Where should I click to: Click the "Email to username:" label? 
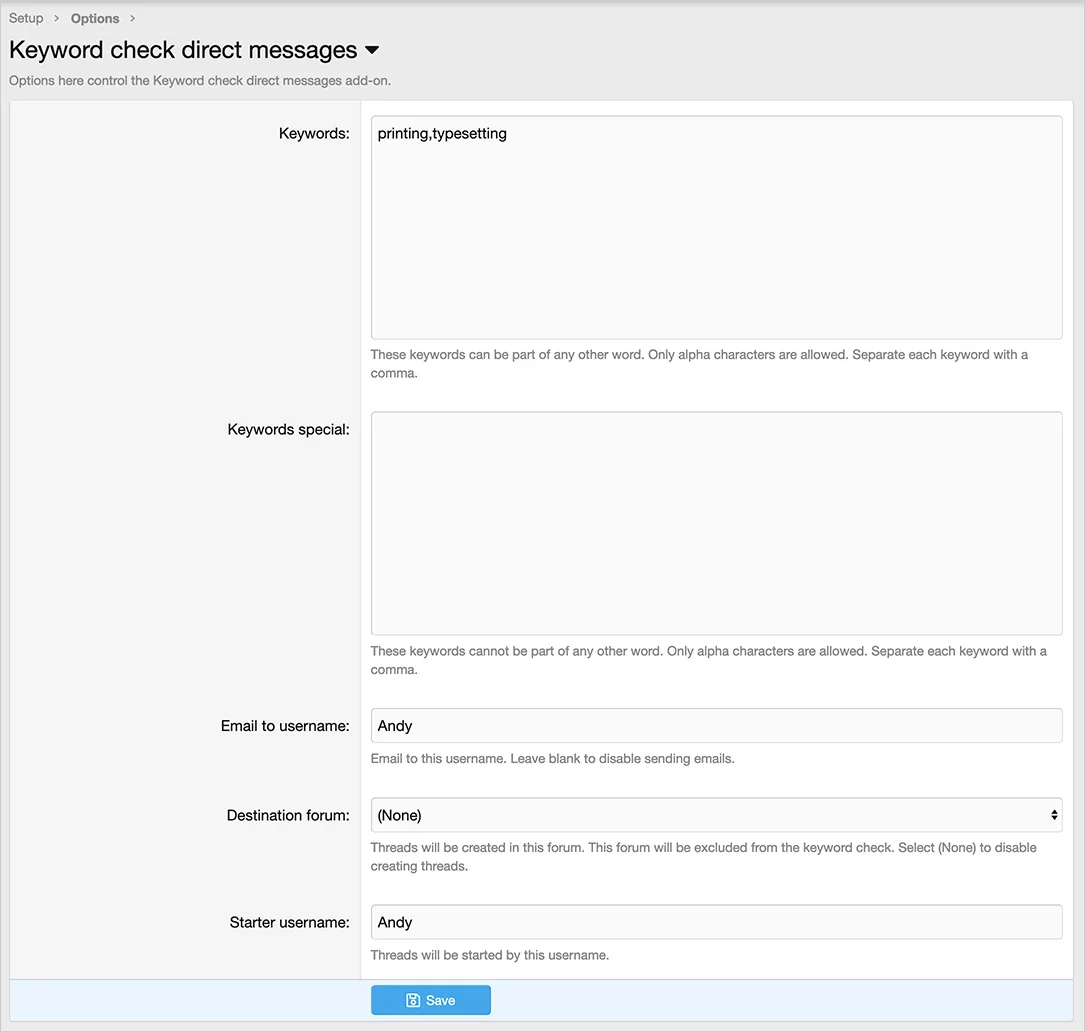tap(285, 726)
